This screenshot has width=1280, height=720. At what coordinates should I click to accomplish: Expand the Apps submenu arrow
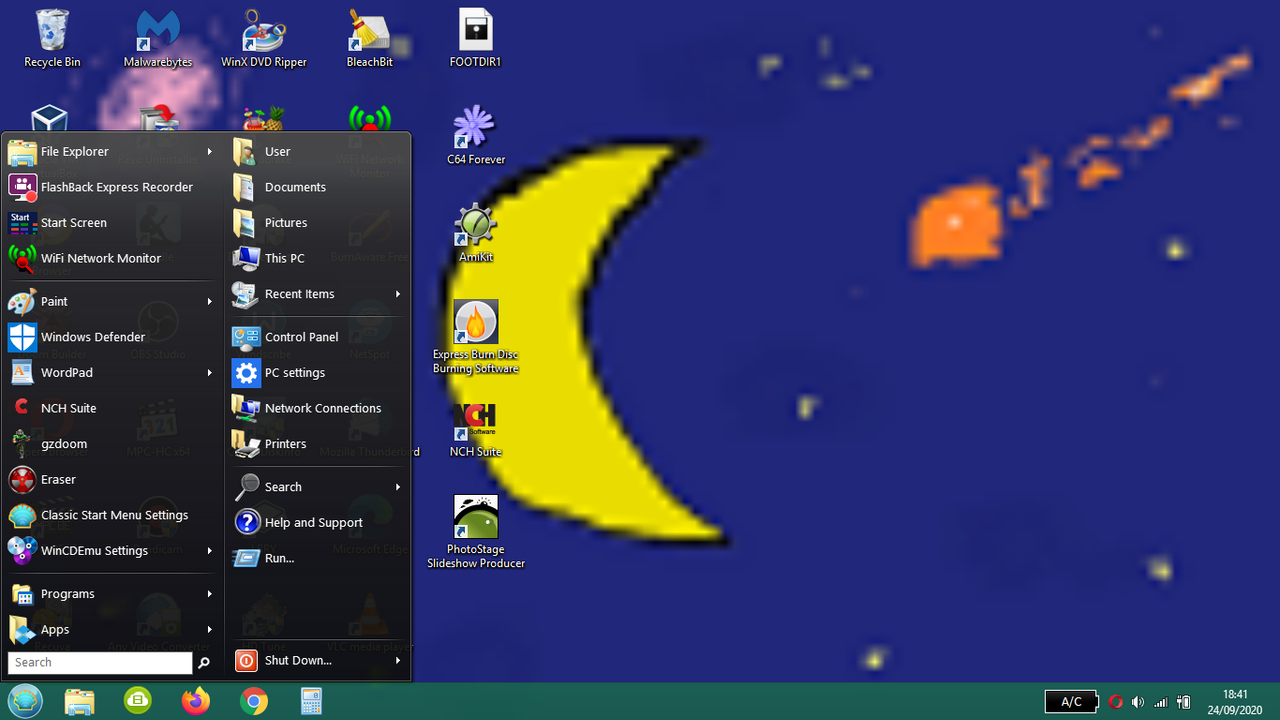click(210, 630)
